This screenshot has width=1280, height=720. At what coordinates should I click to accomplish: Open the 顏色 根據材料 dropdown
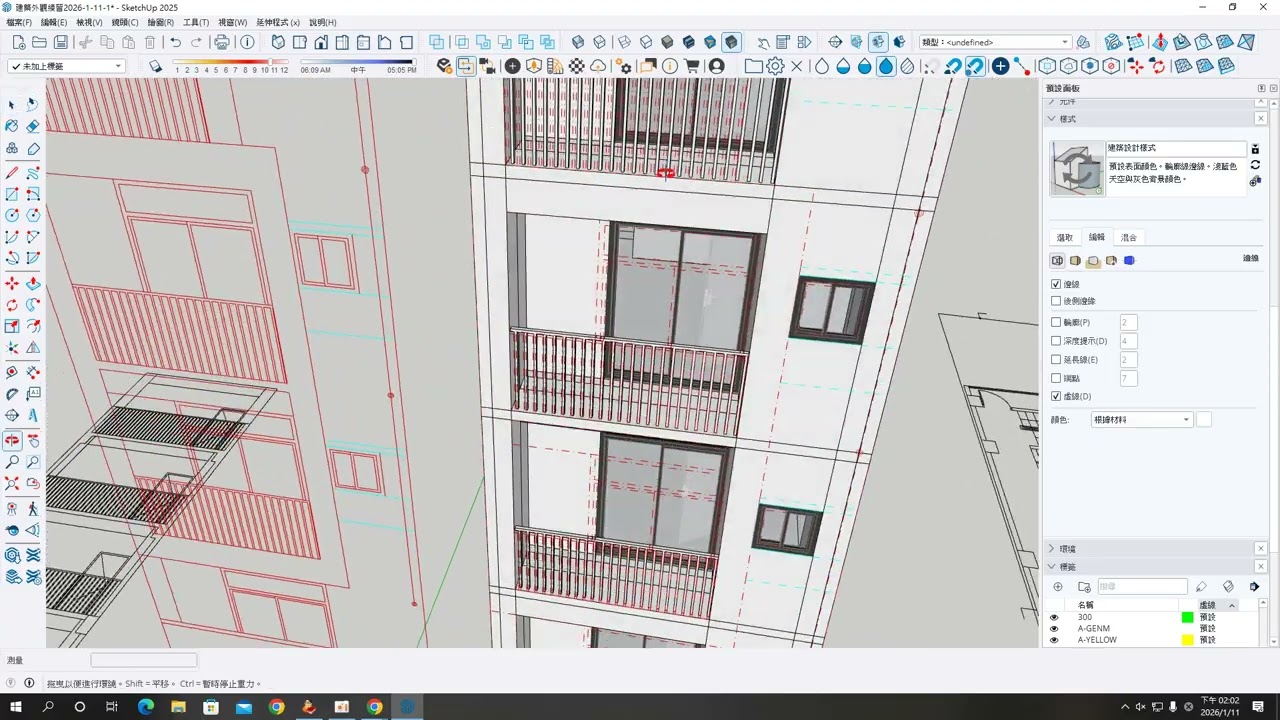1141,420
